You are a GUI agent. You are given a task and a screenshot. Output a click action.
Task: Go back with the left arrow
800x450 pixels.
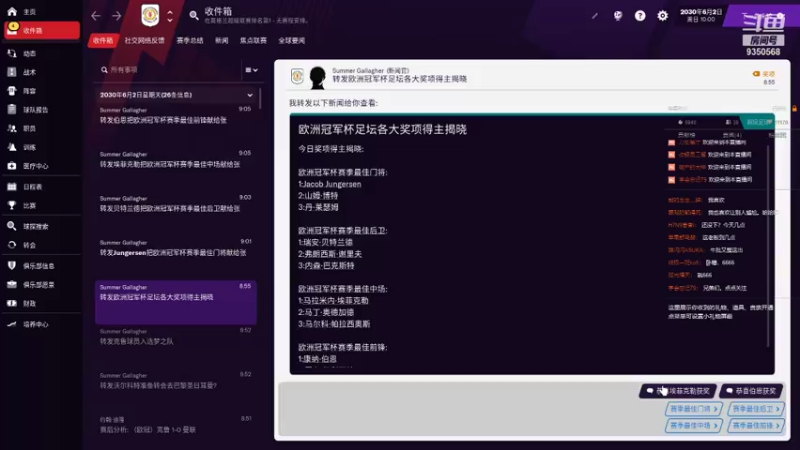96,16
